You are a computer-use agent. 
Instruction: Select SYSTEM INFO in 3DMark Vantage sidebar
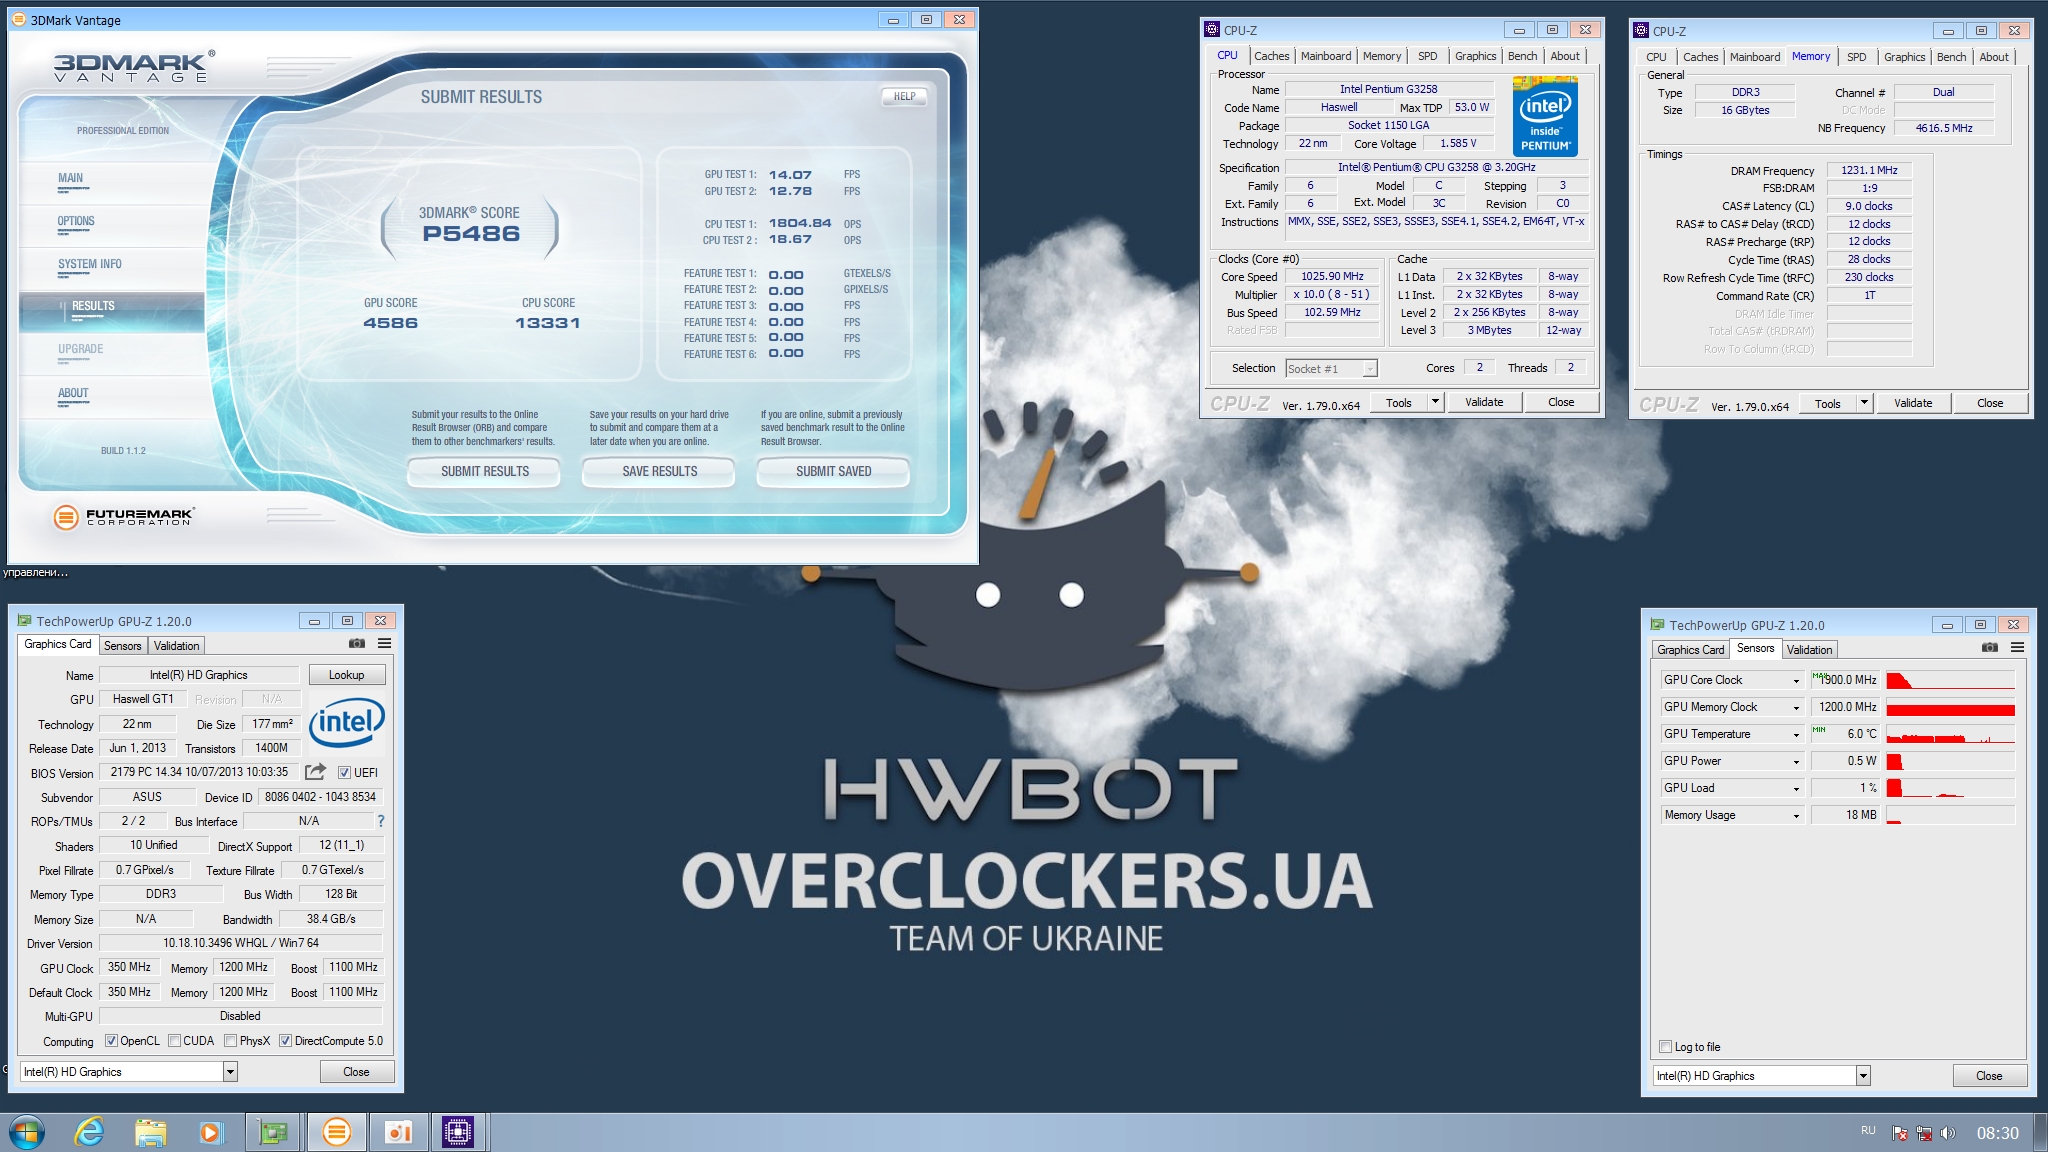point(90,264)
